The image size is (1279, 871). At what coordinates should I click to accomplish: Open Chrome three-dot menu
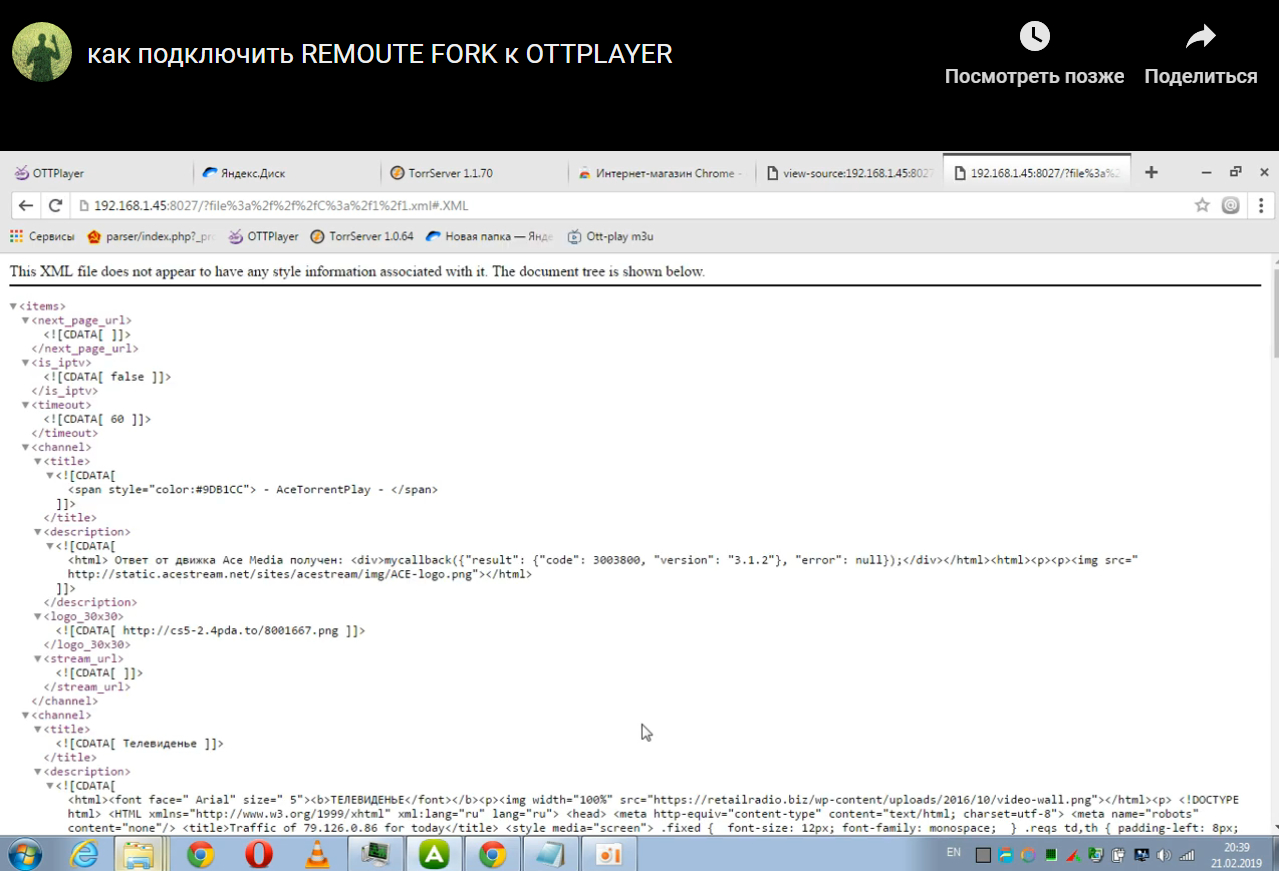pyautogui.click(x=1260, y=206)
